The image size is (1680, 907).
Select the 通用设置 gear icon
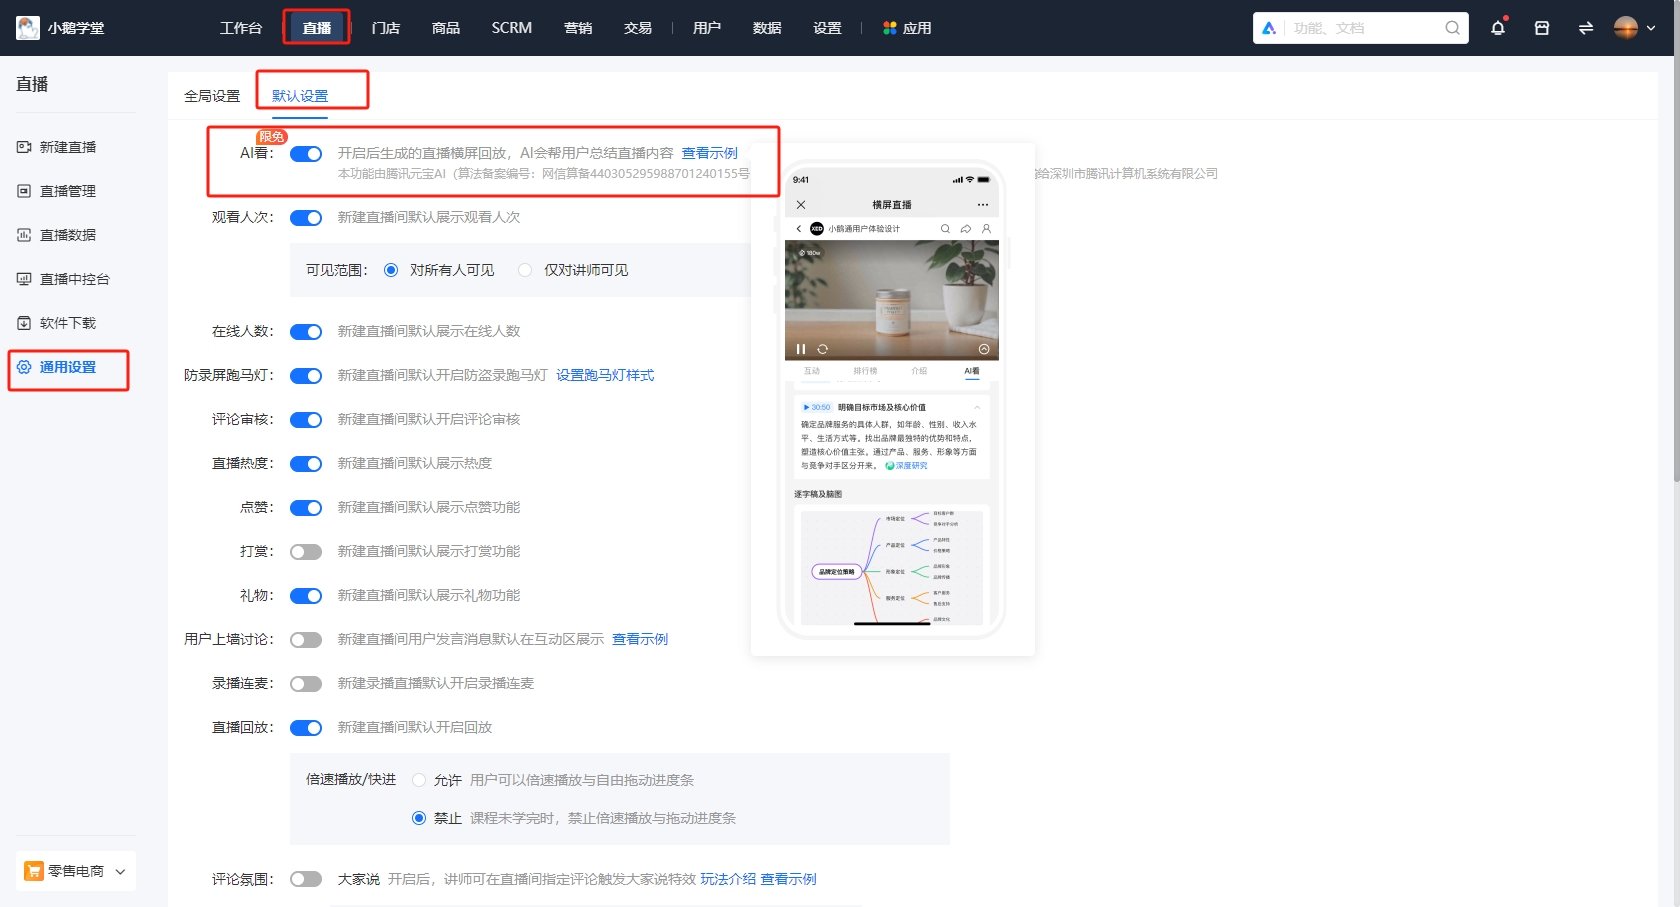(x=24, y=368)
